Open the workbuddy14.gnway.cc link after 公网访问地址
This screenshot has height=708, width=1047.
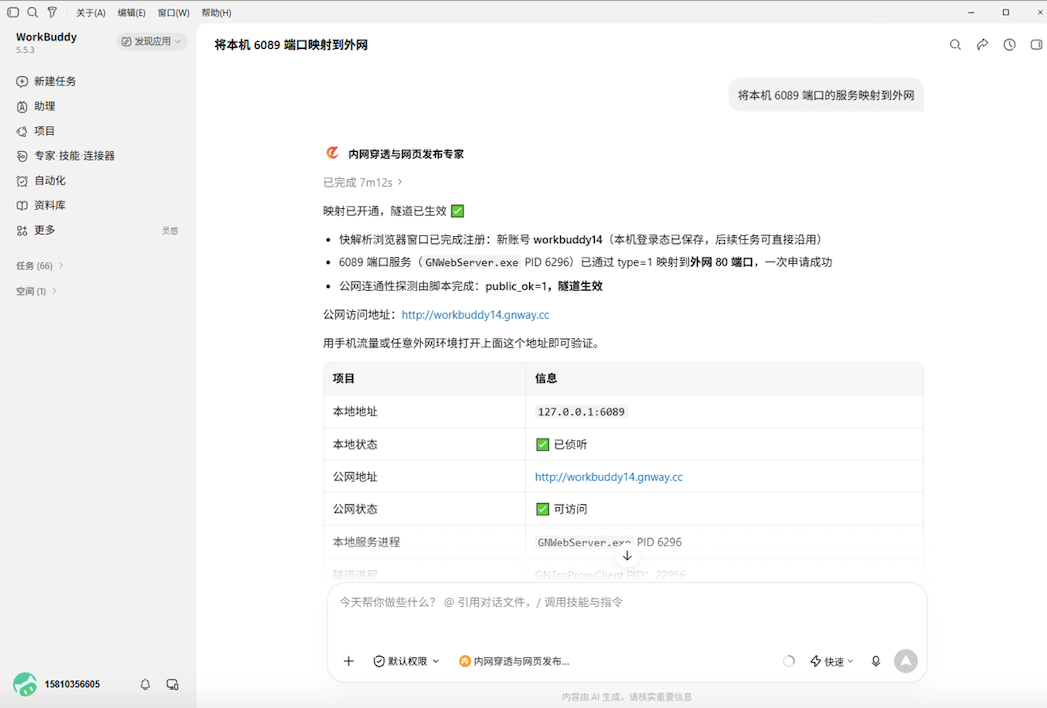tap(475, 315)
